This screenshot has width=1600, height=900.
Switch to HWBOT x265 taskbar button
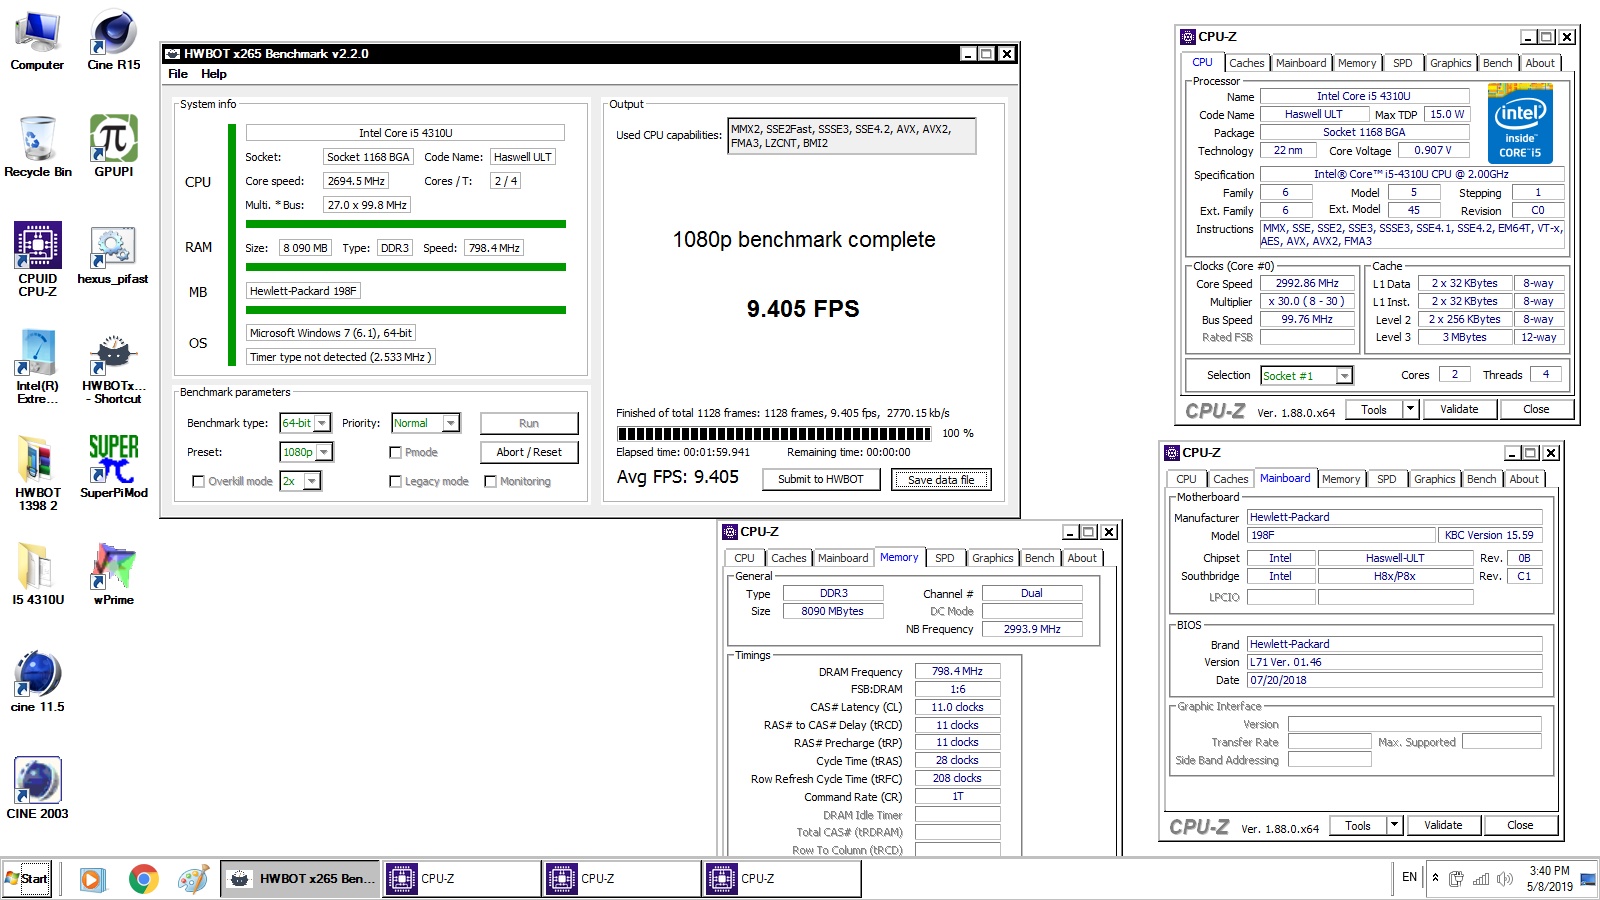(x=300, y=879)
